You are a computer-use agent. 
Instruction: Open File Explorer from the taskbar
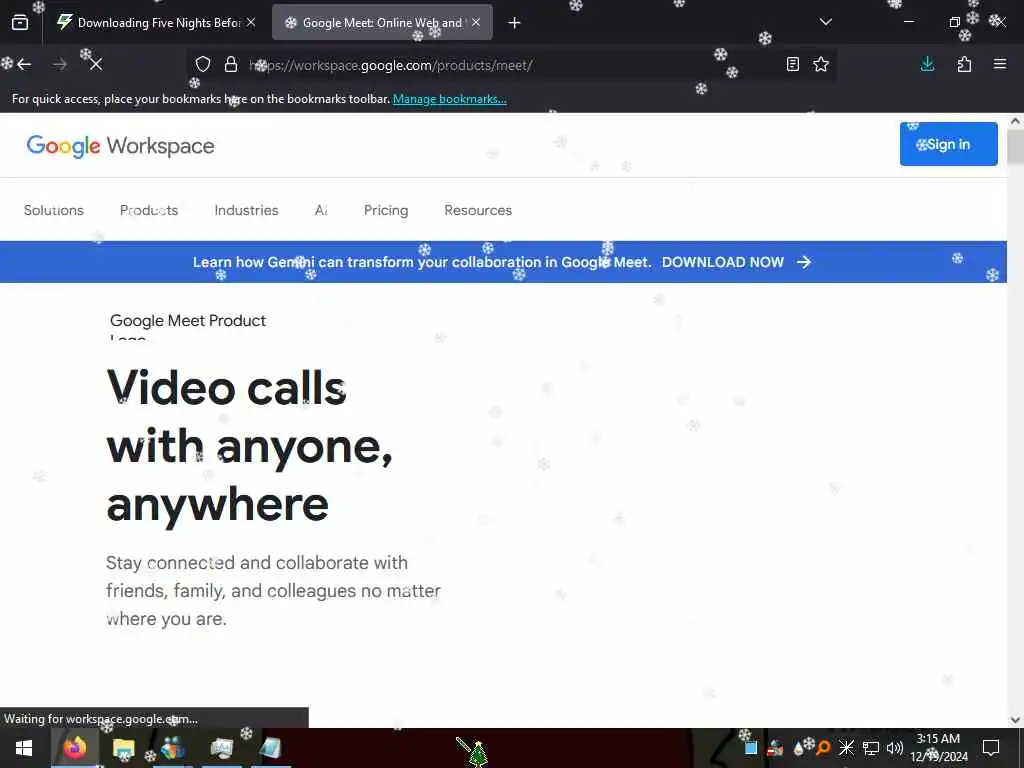click(123, 748)
